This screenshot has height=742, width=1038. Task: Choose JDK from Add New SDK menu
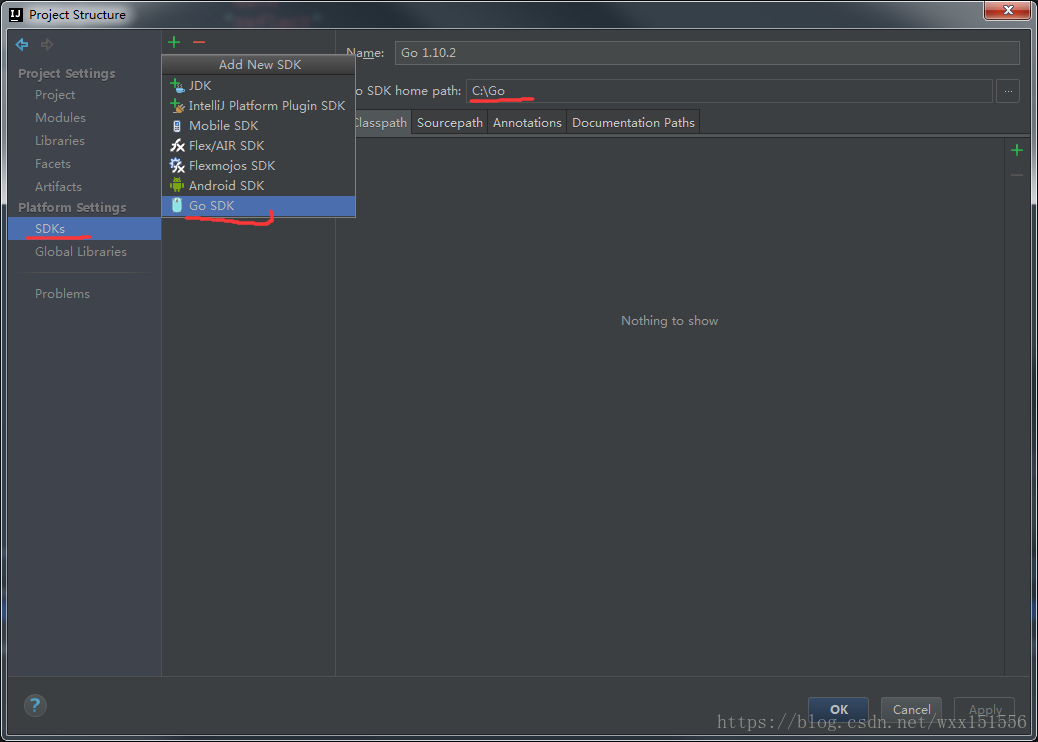[x=258, y=85]
